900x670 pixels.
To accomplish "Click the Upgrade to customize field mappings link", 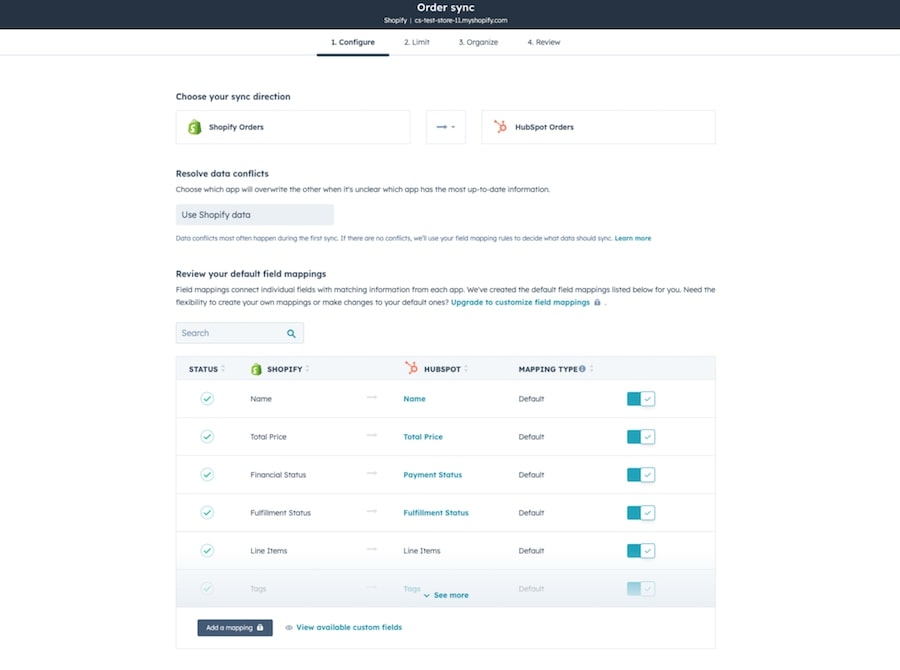I will tap(520, 302).
